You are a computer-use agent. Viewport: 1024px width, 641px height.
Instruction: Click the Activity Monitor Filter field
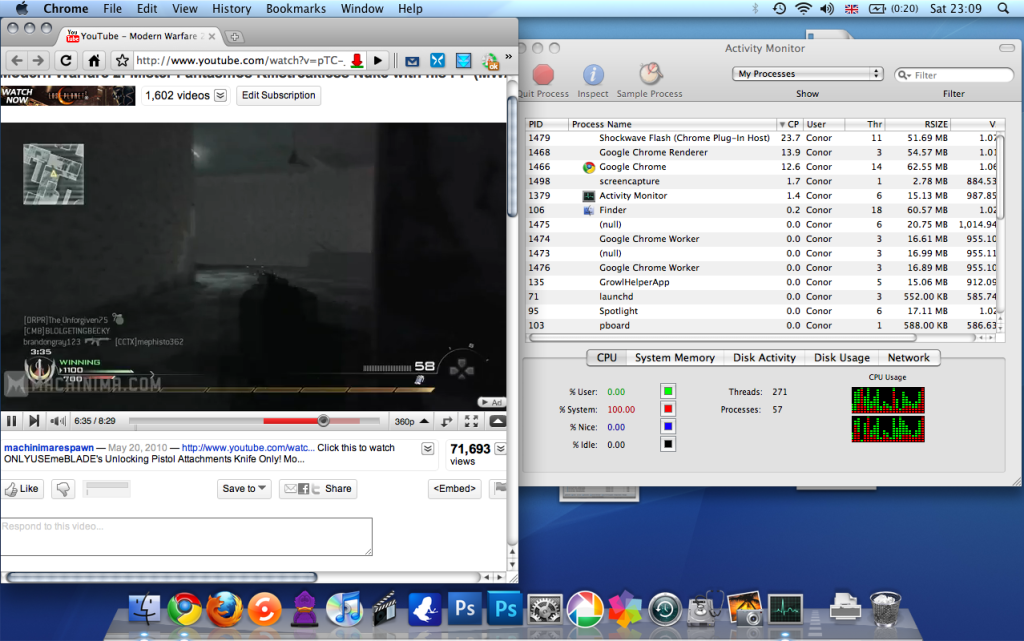coord(954,75)
